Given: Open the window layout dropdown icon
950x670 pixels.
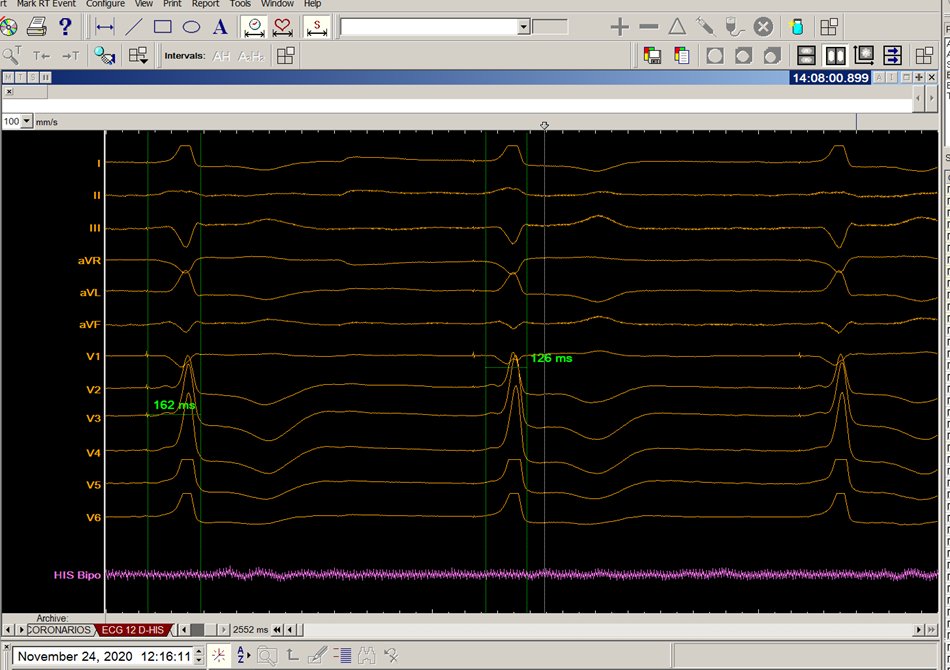Looking at the screenshot, I should (138, 56).
